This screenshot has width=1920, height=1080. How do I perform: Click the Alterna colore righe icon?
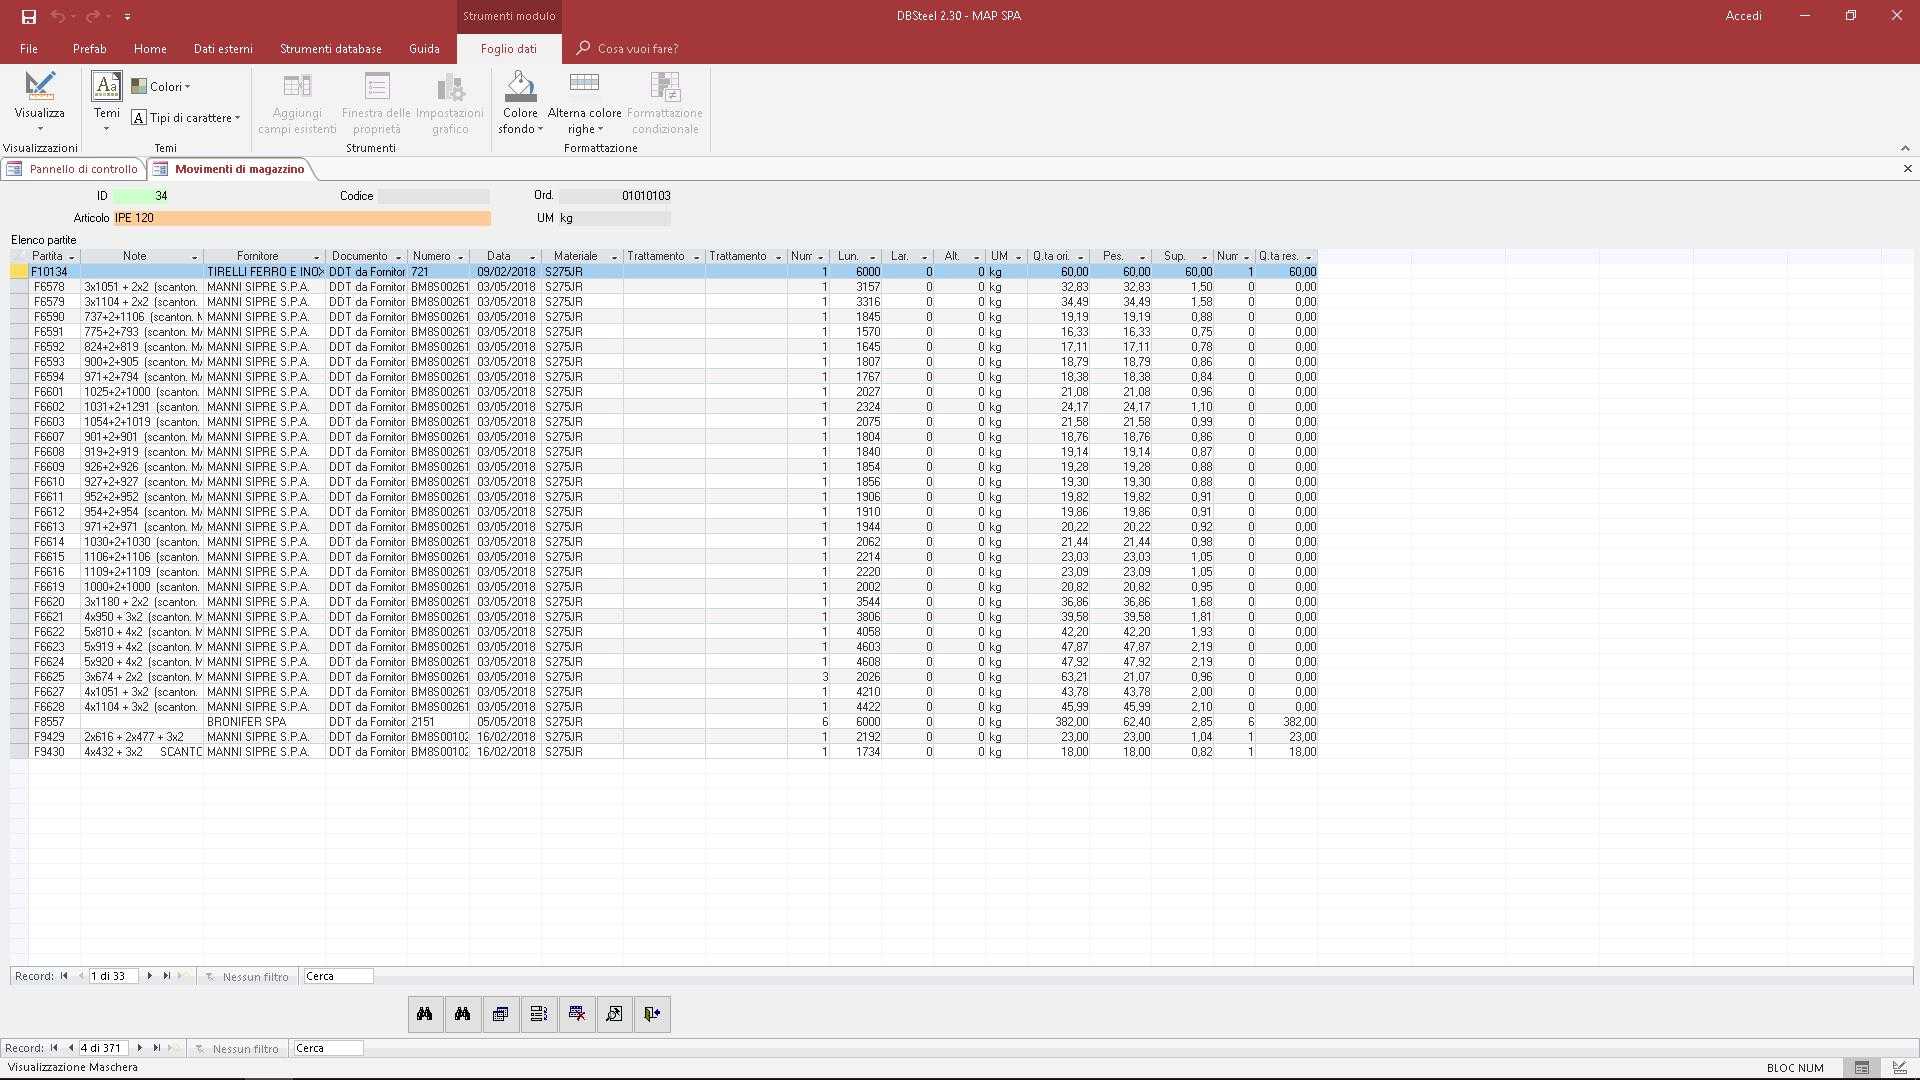point(584,82)
